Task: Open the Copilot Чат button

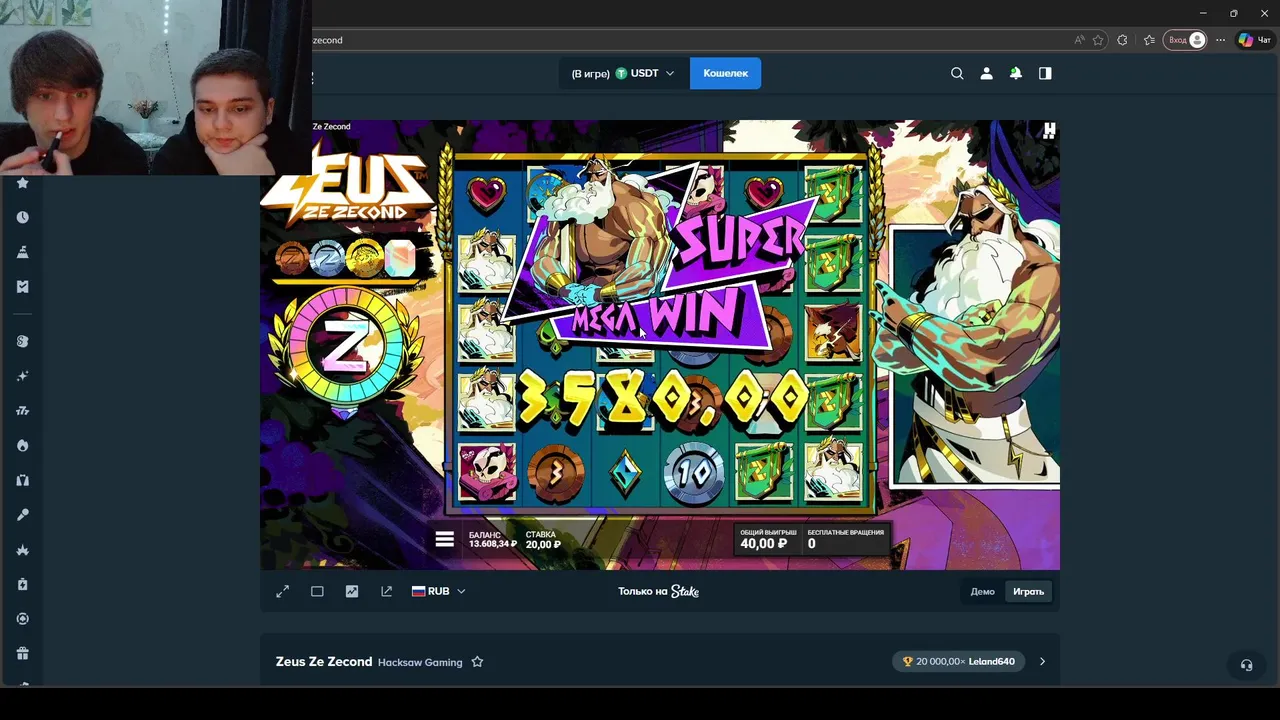Action: [1255, 40]
